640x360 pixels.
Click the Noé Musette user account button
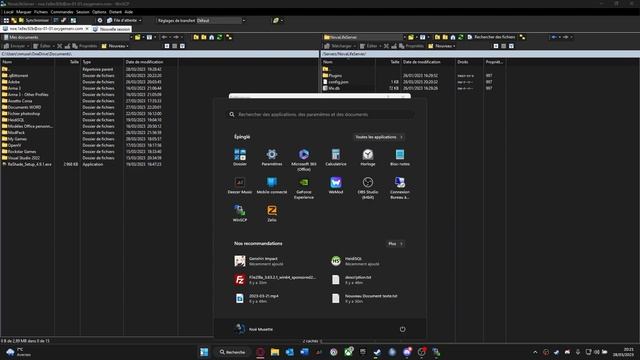click(254, 329)
